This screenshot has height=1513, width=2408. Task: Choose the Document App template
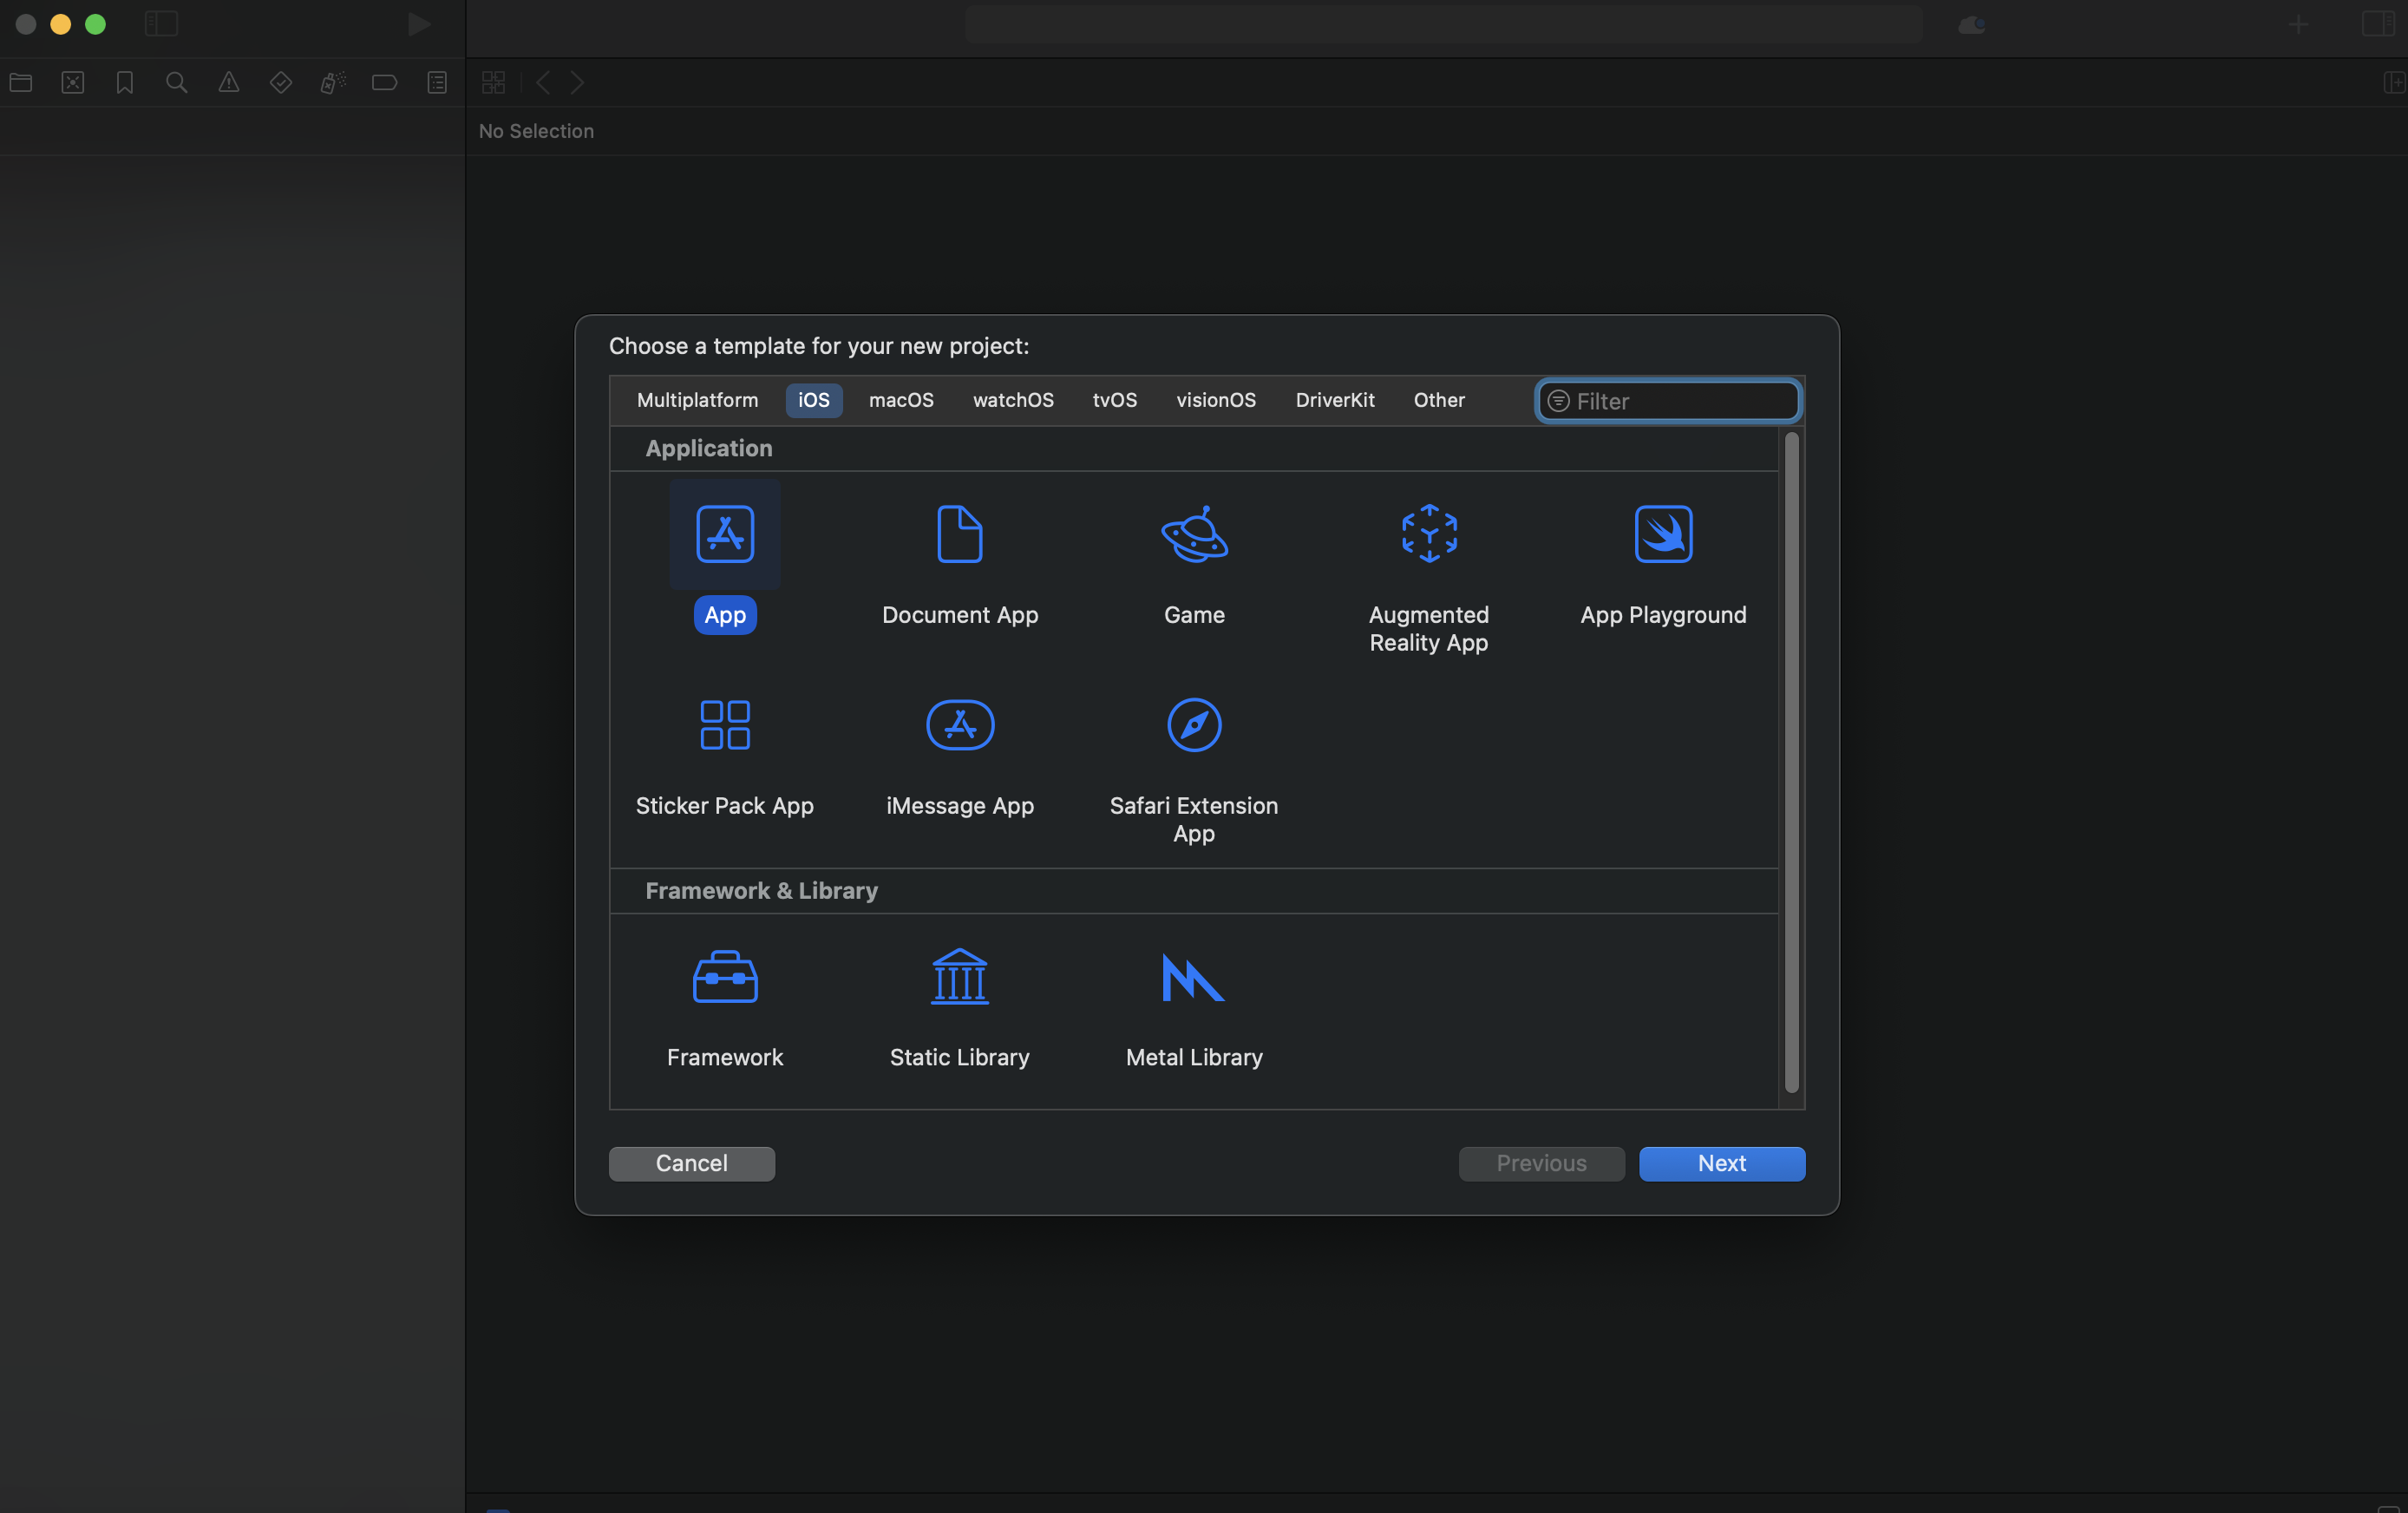[959, 535]
